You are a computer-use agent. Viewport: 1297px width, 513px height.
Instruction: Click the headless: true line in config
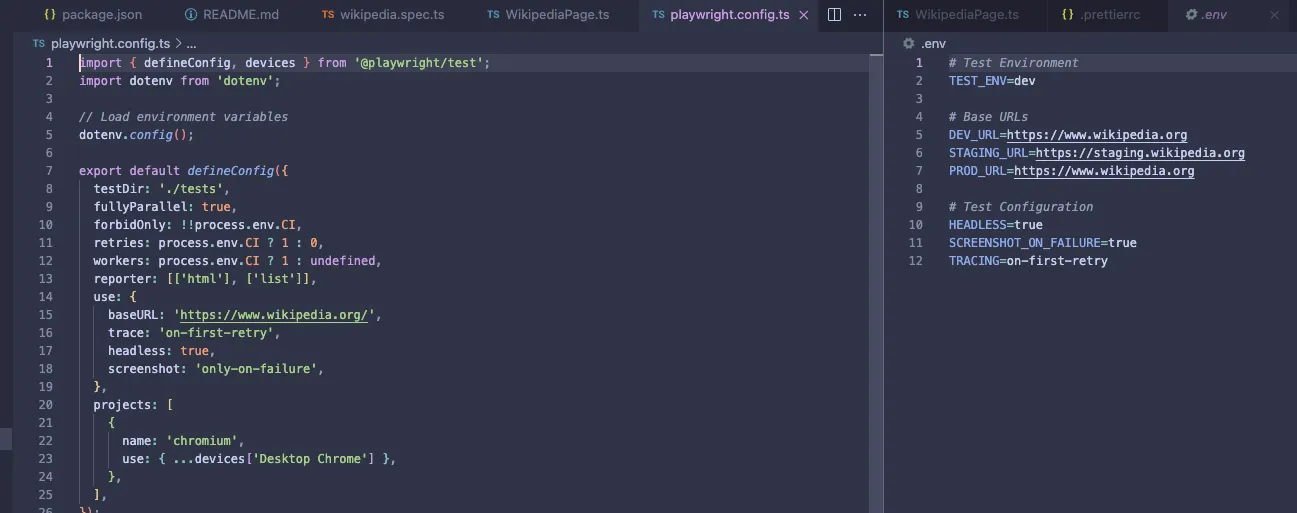(161, 351)
